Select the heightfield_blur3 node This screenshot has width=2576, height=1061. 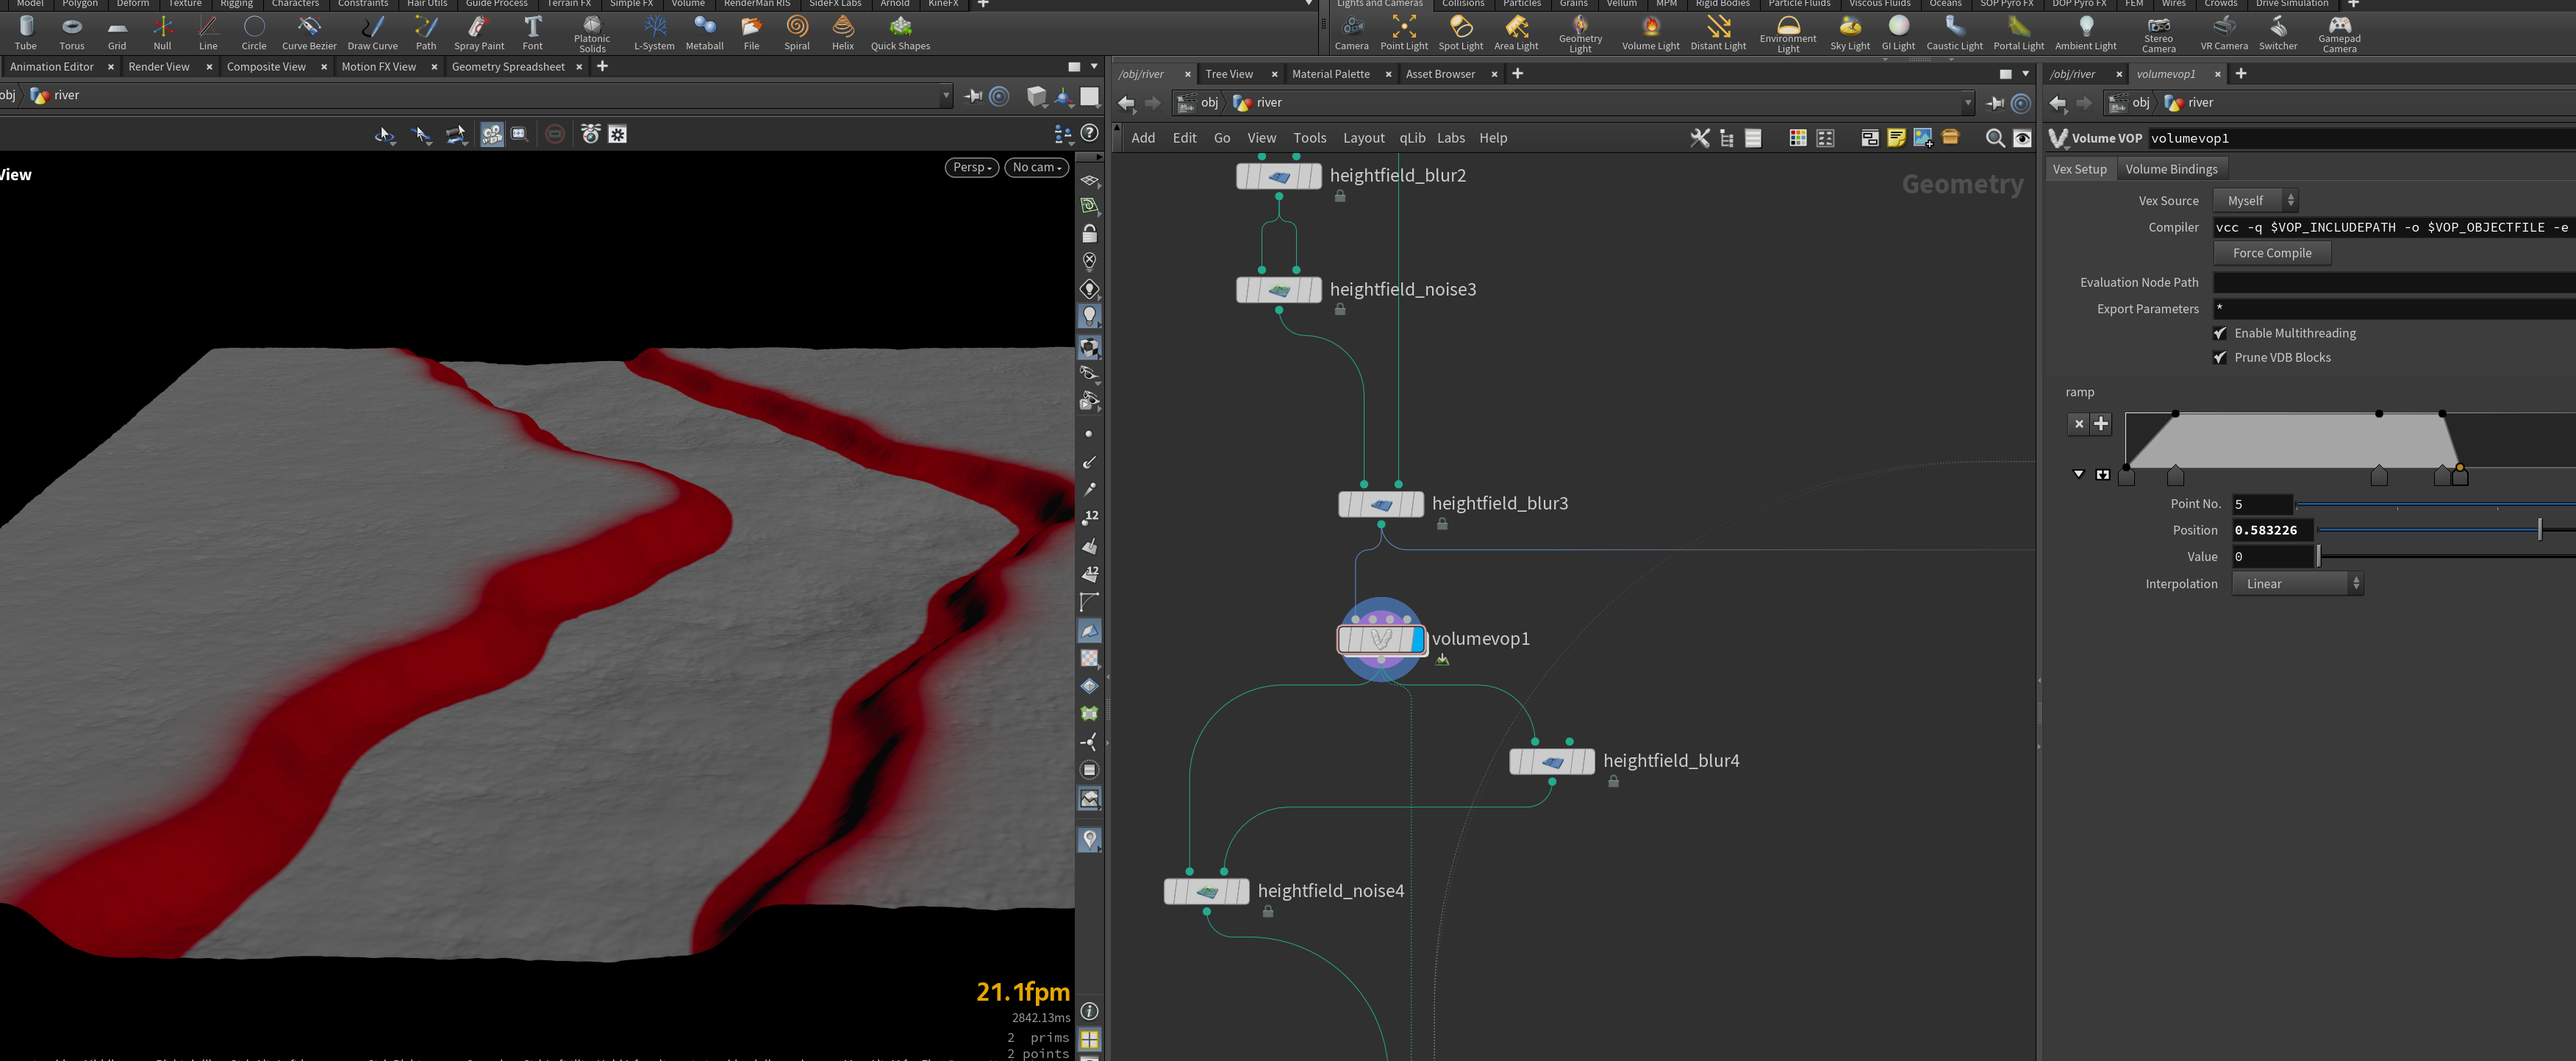tap(1381, 505)
